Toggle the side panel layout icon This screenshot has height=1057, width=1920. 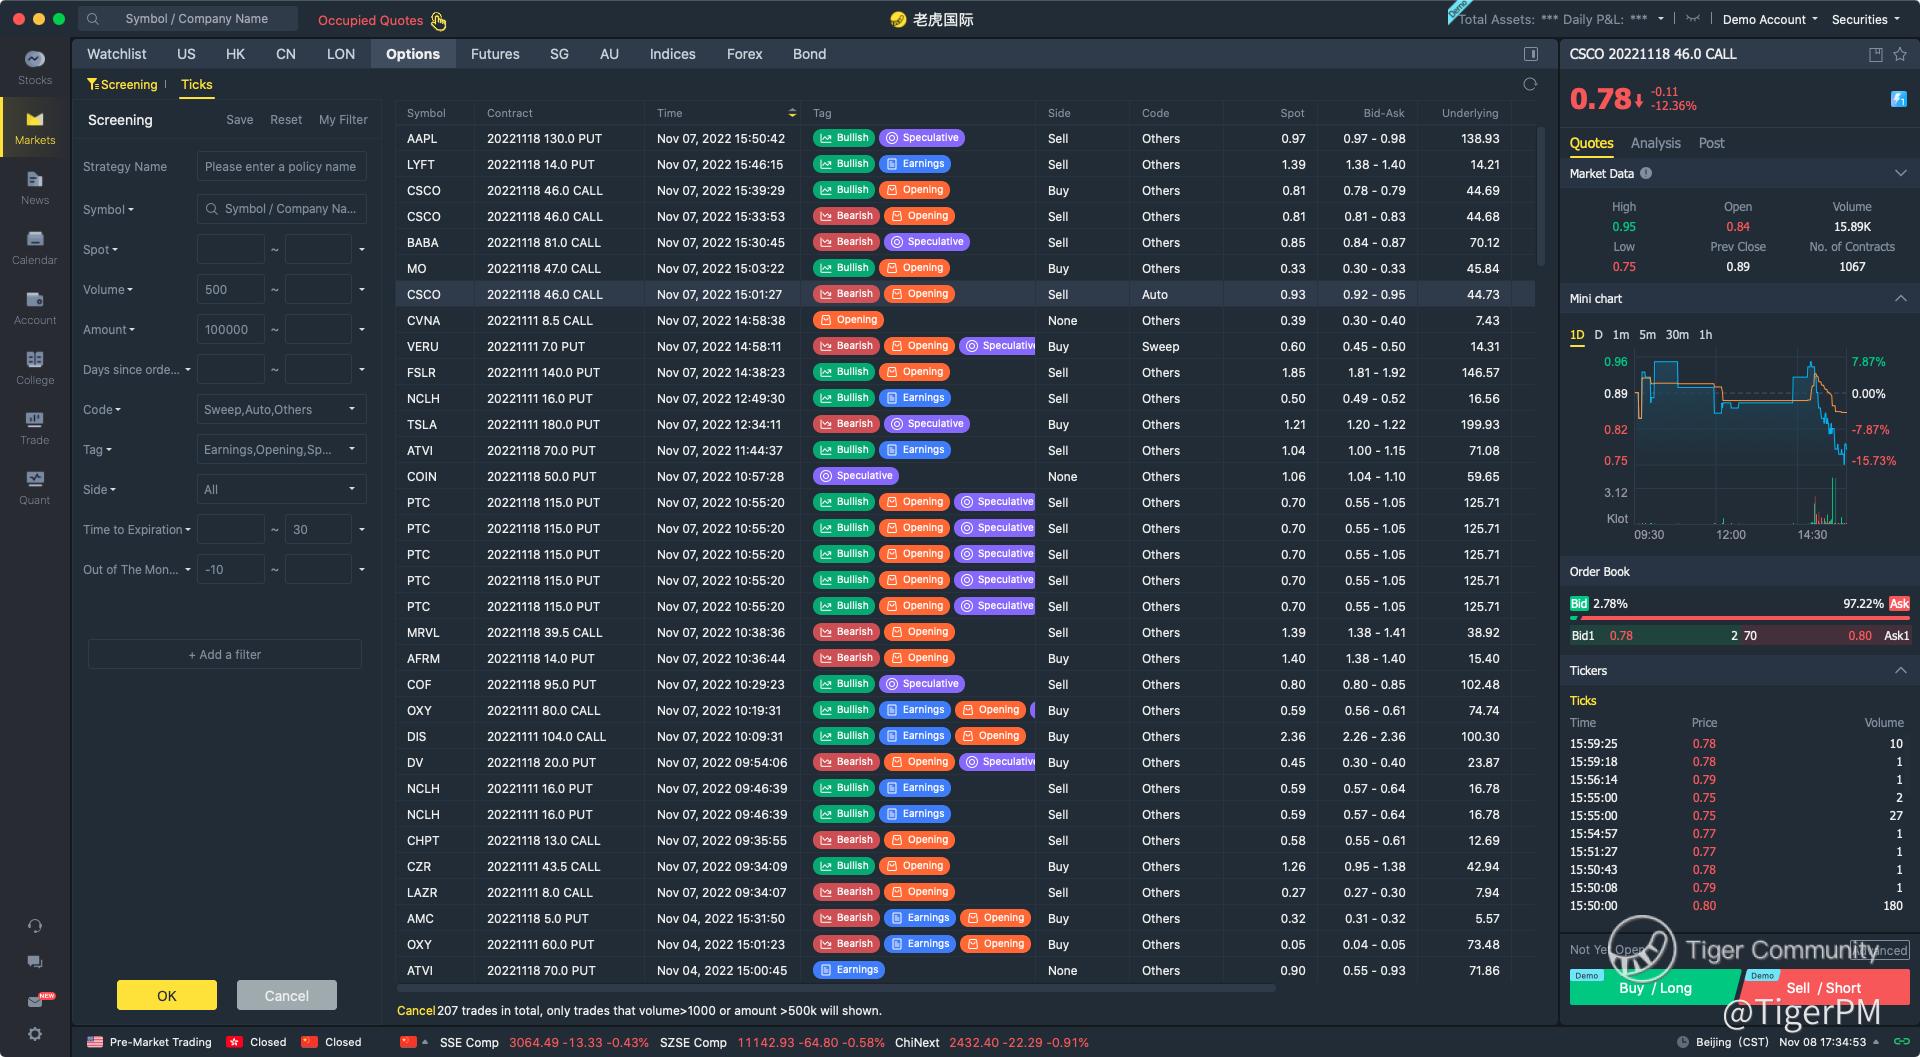1530,54
